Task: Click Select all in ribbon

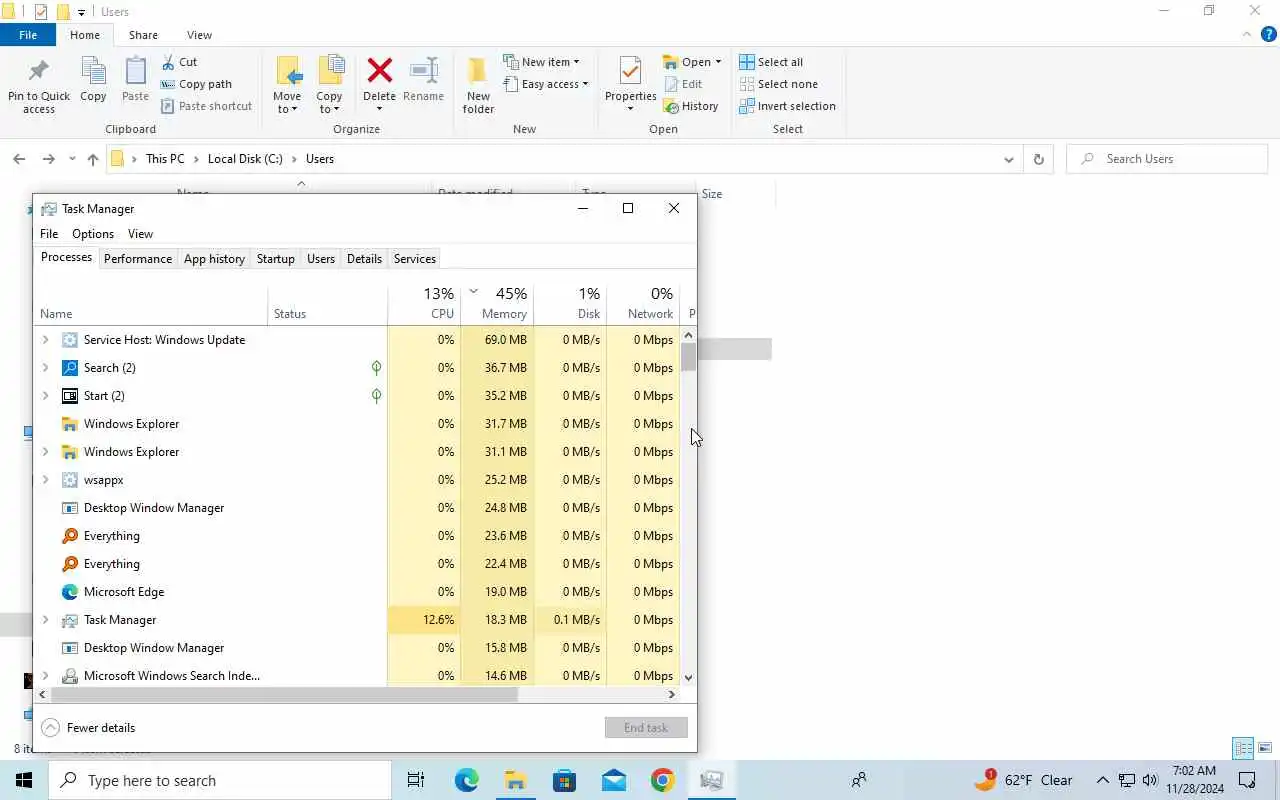Action: pyautogui.click(x=771, y=62)
